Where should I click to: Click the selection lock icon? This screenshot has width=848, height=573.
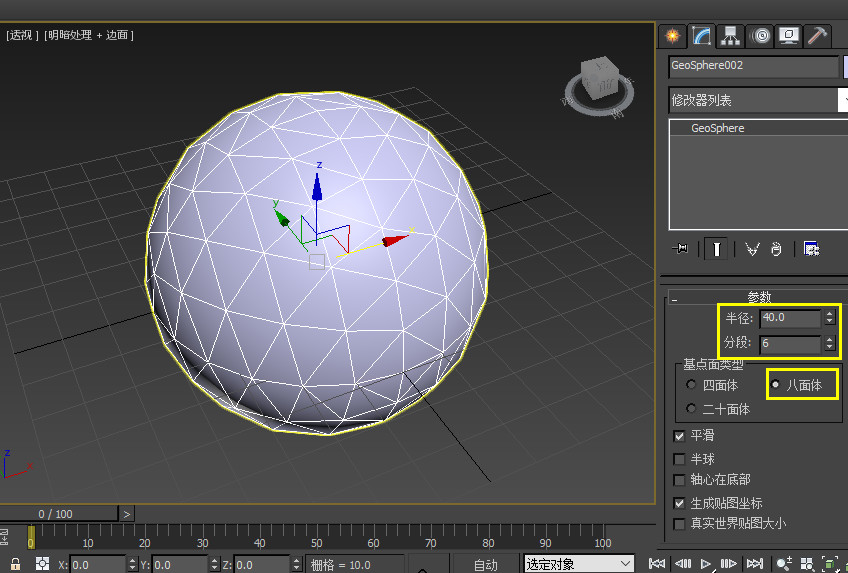pos(14,565)
